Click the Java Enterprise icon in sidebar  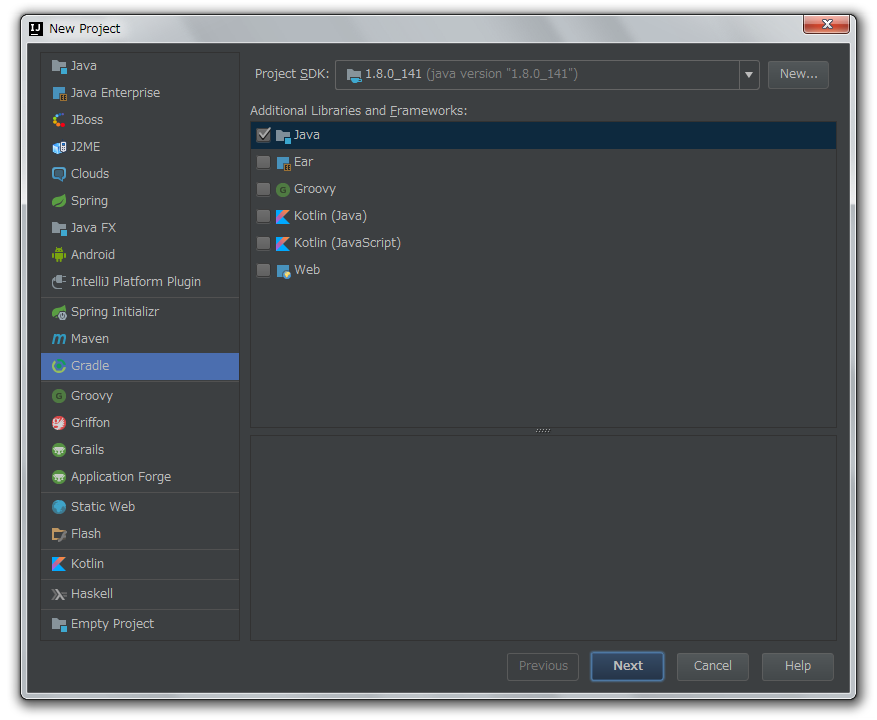click(59, 93)
